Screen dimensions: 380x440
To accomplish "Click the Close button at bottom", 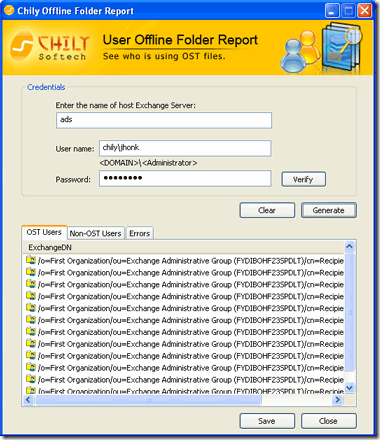I will click(329, 421).
